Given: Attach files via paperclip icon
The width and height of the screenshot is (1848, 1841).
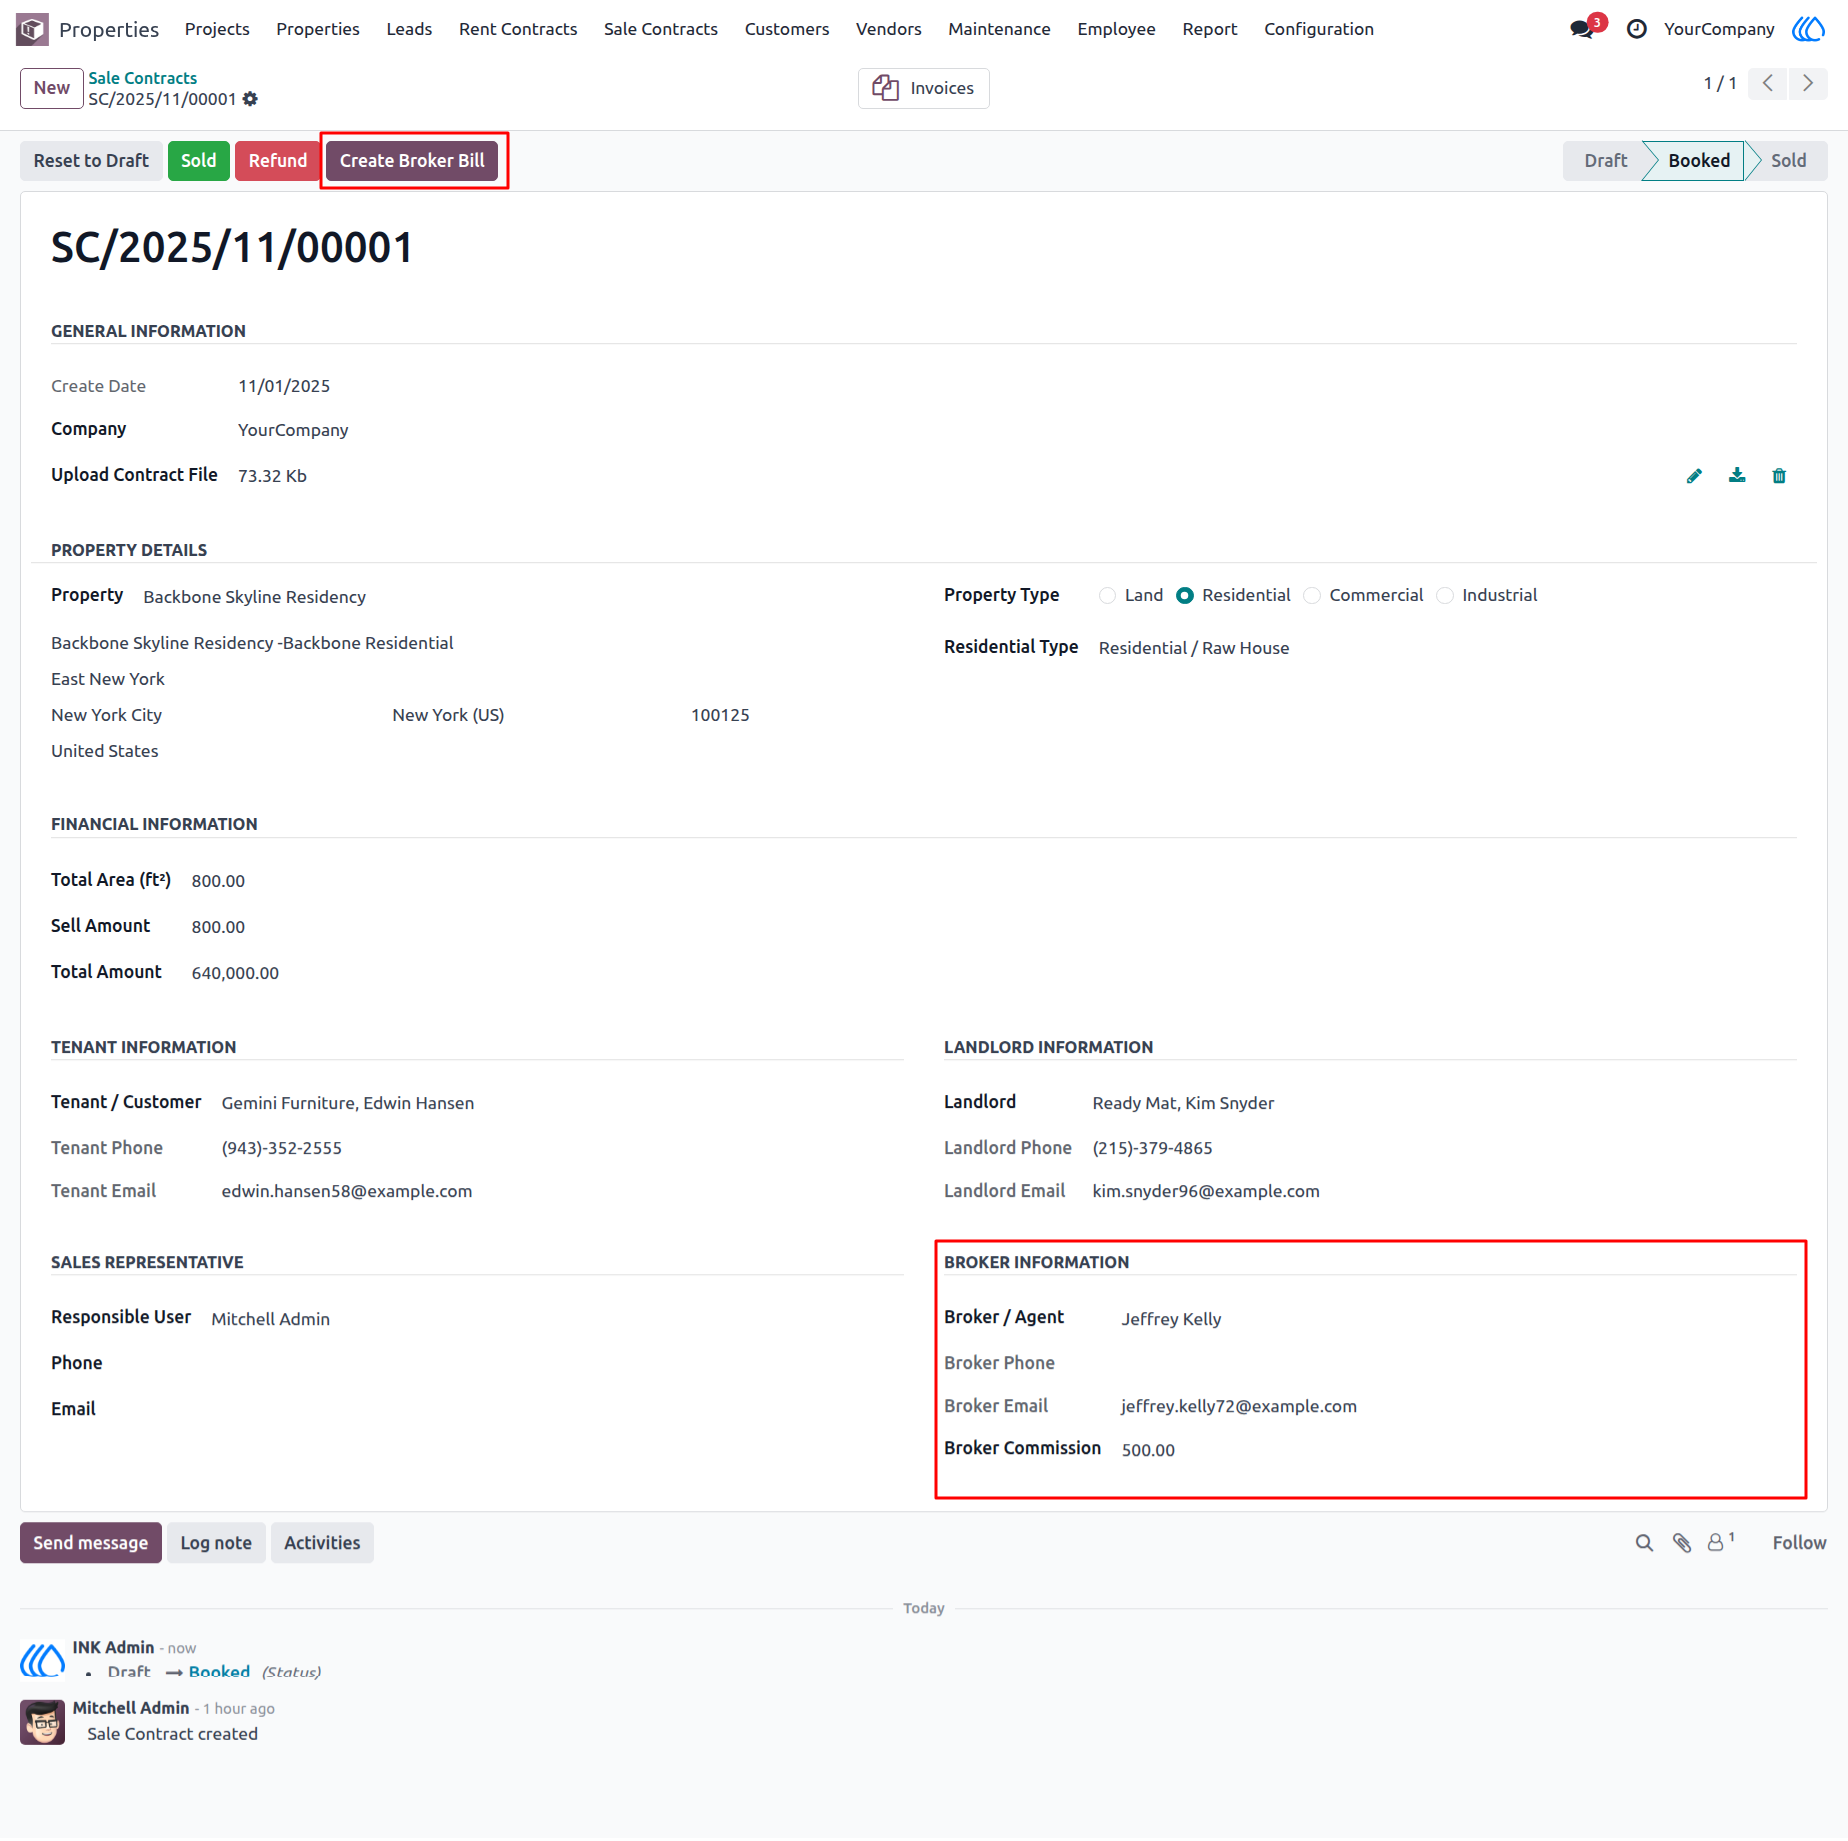Looking at the screenshot, I should (x=1682, y=1543).
